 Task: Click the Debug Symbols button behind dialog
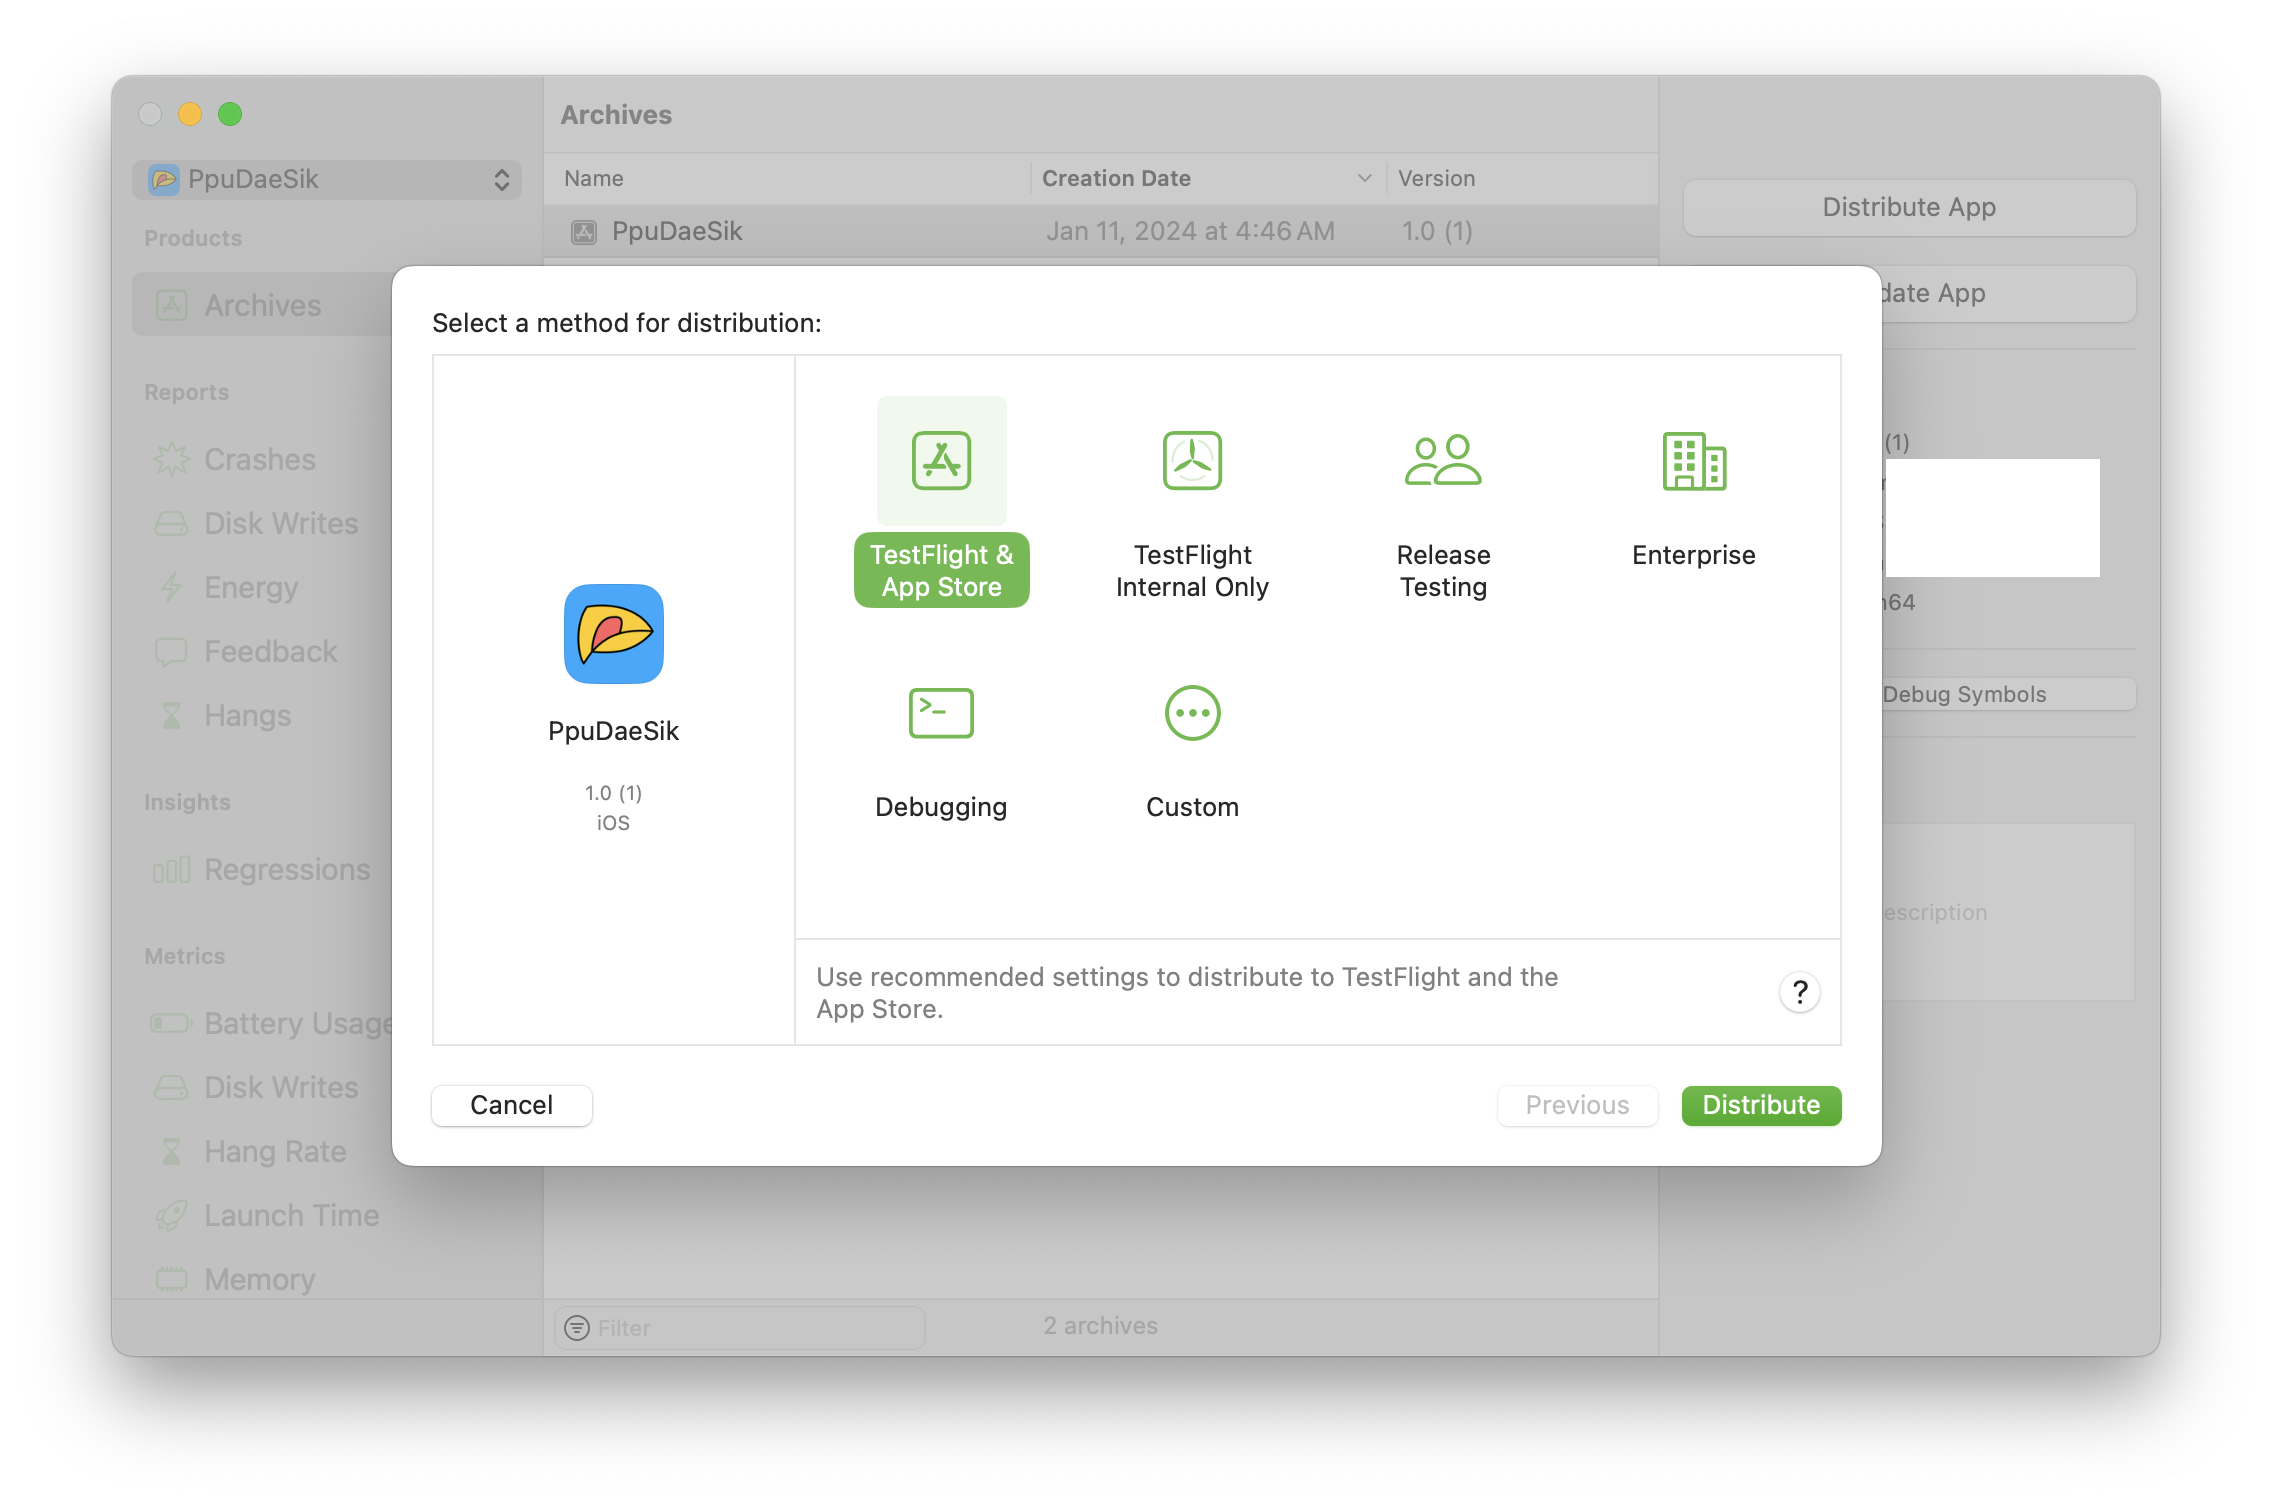tap(2008, 695)
